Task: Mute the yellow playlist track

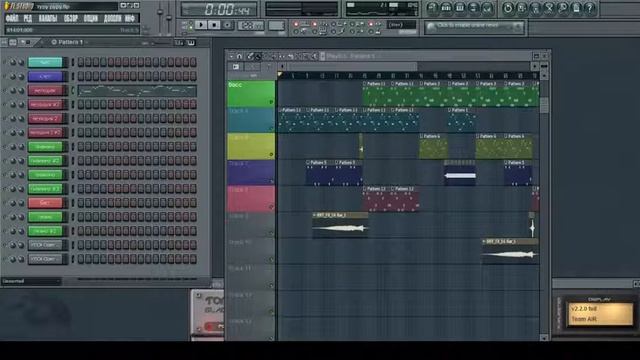Action: [x=271, y=155]
